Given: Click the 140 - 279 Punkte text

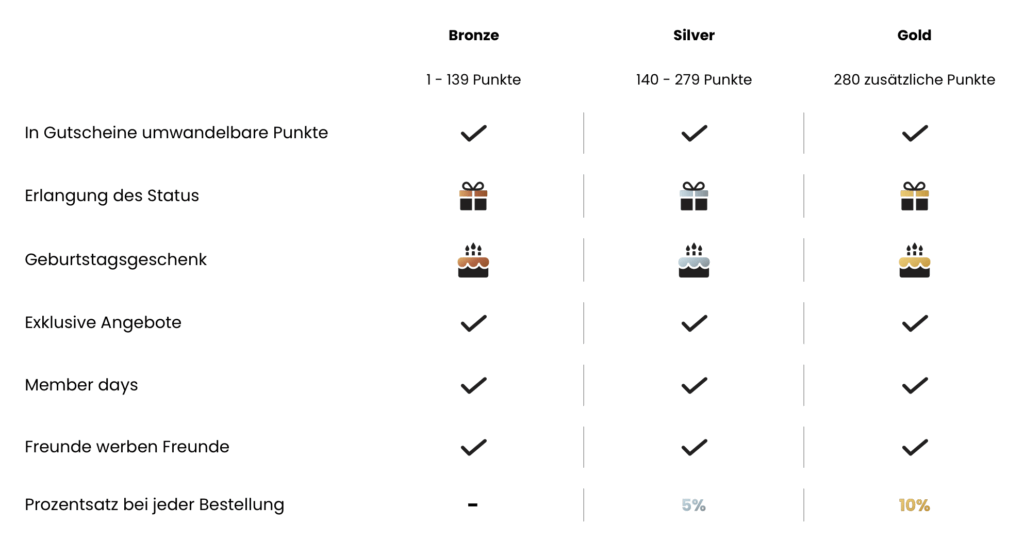Looking at the screenshot, I should [x=694, y=80].
